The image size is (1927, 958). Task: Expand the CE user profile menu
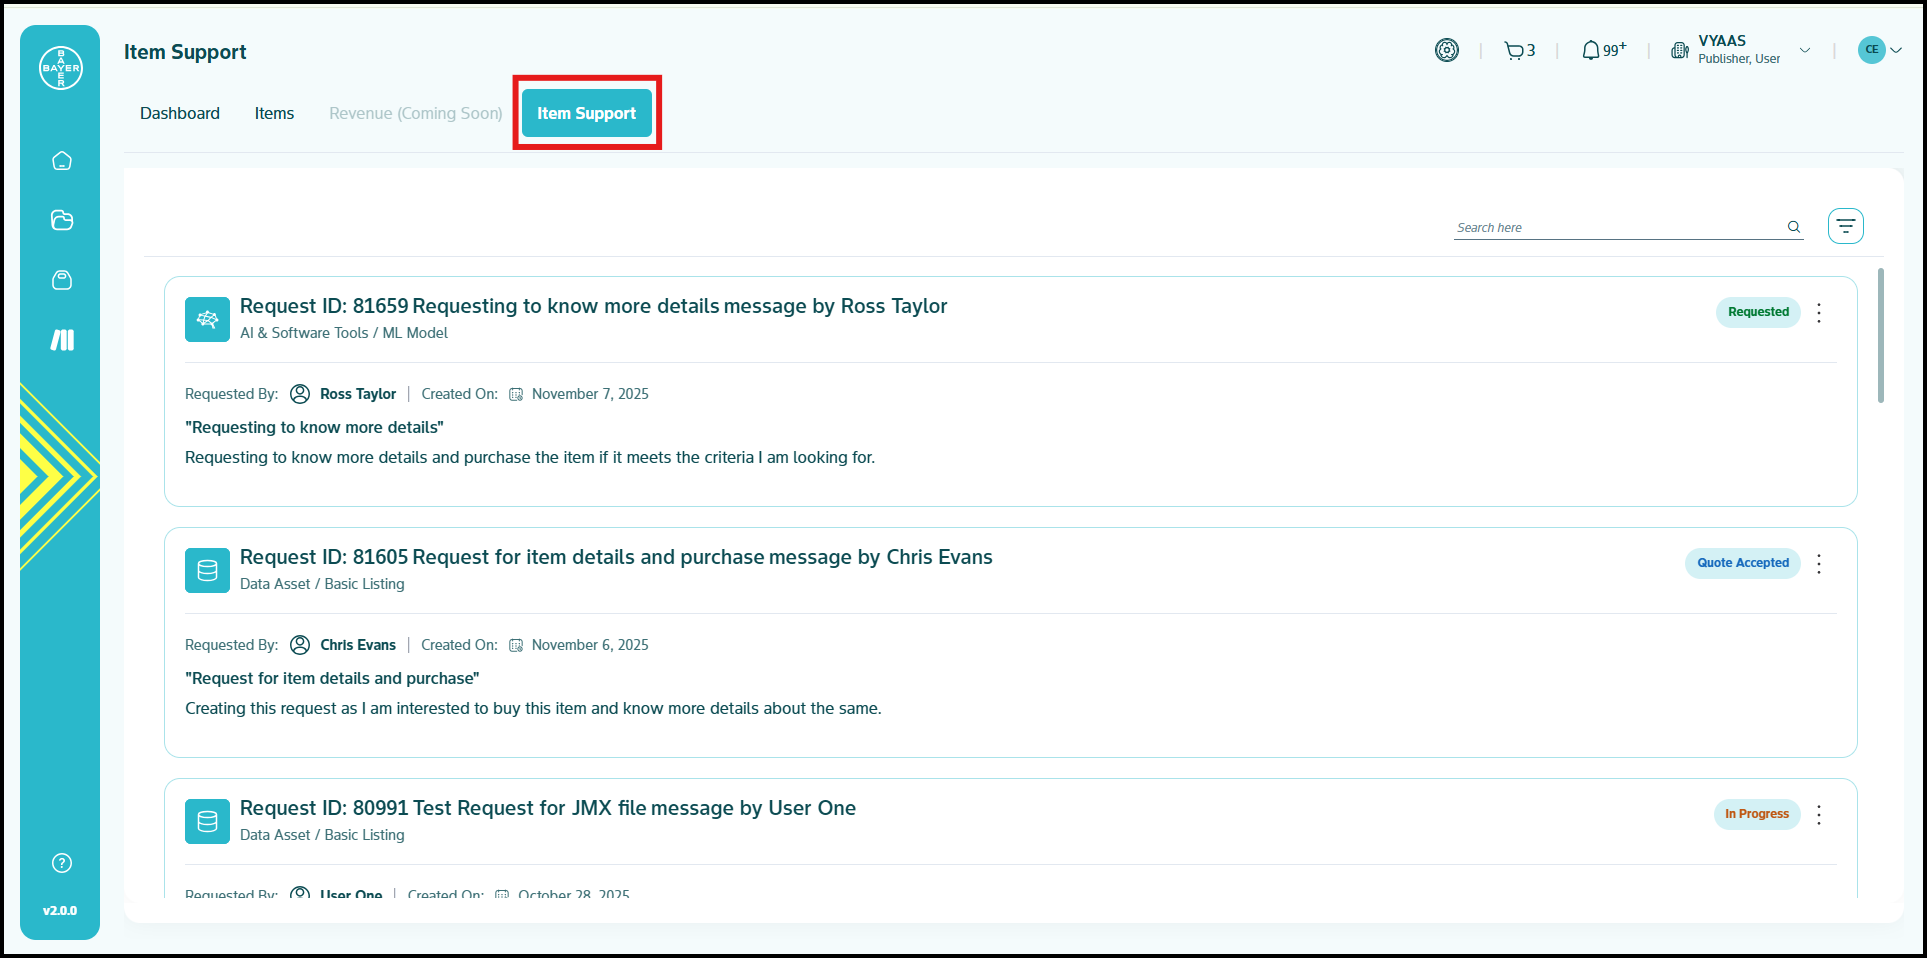(x=1879, y=50)
